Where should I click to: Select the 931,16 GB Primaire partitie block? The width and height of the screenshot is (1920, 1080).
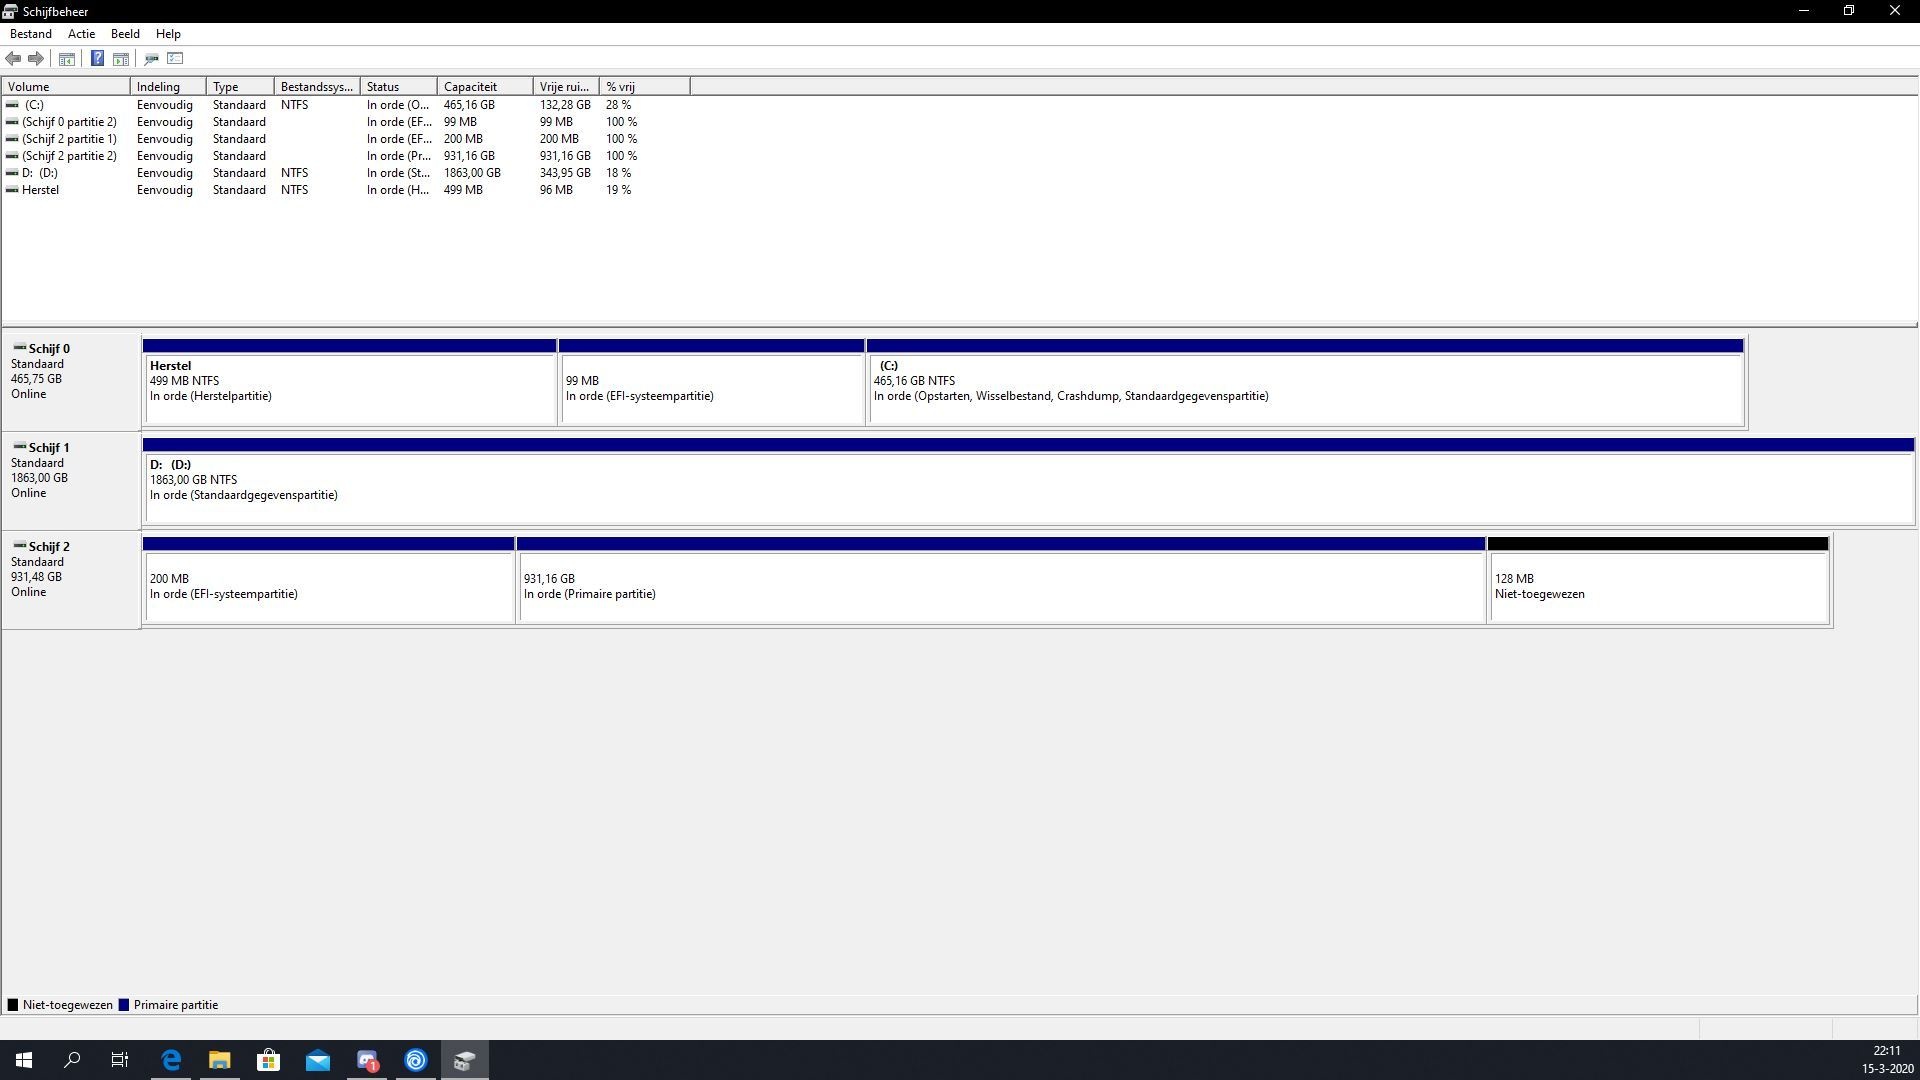[x=1000, y=587]
